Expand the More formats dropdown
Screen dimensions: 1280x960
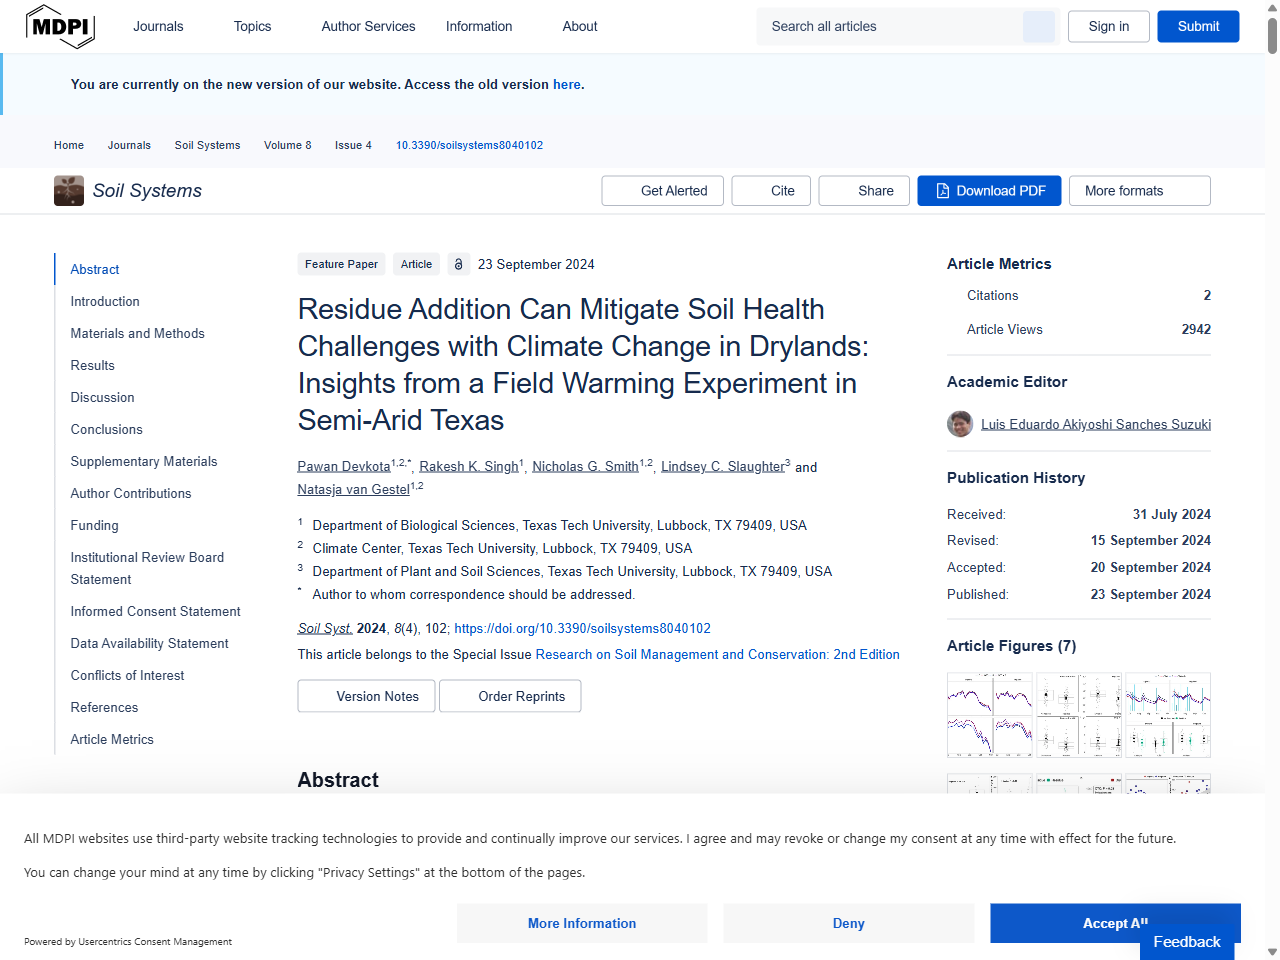click(x=1139, y=191)
